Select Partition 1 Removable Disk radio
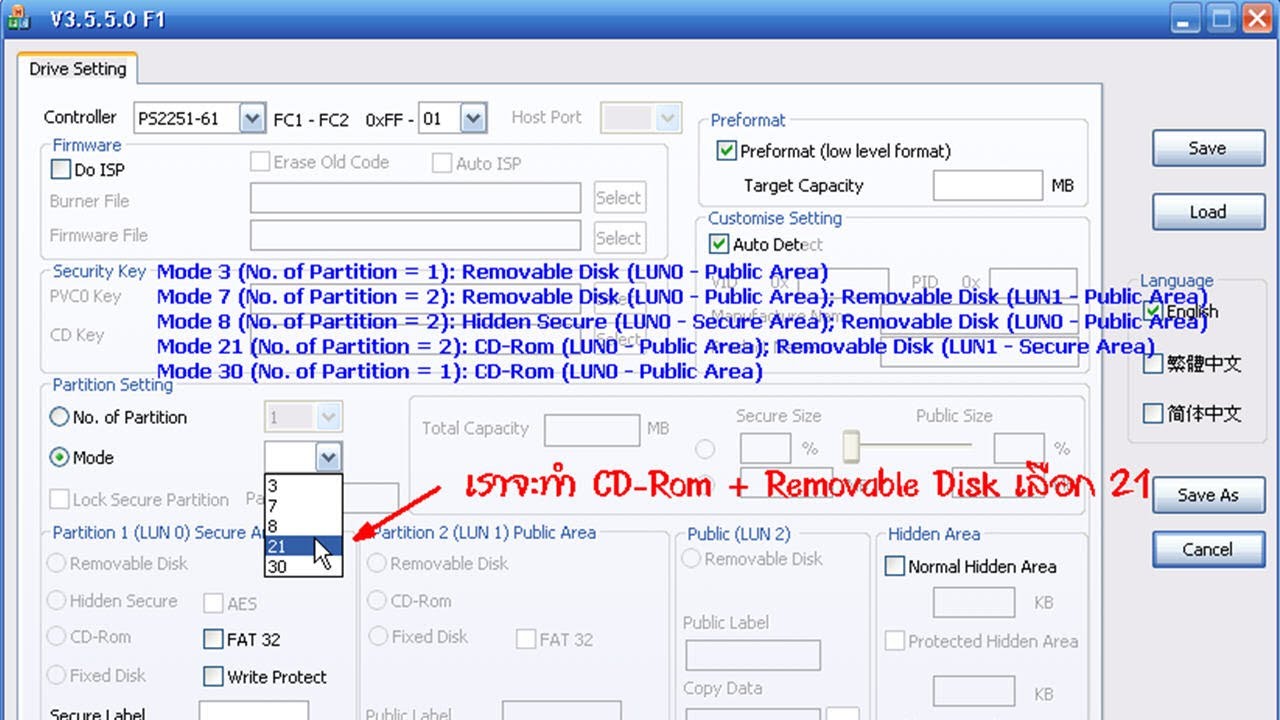This screenshot has width=1280, height=720. (x=57, y=563)
